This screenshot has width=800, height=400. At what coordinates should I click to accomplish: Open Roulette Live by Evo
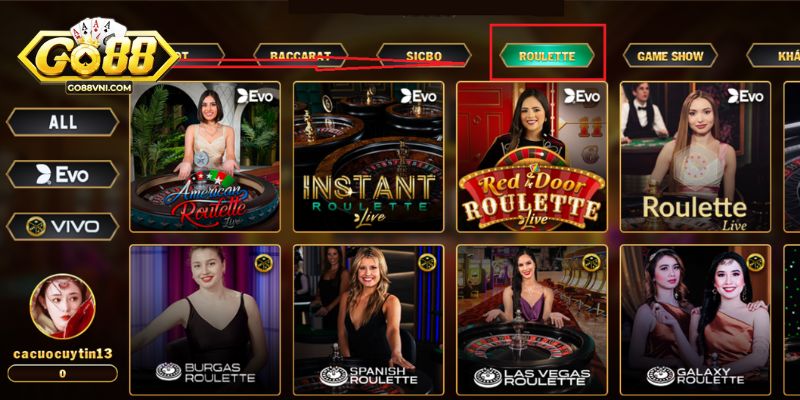click(695, 157)
